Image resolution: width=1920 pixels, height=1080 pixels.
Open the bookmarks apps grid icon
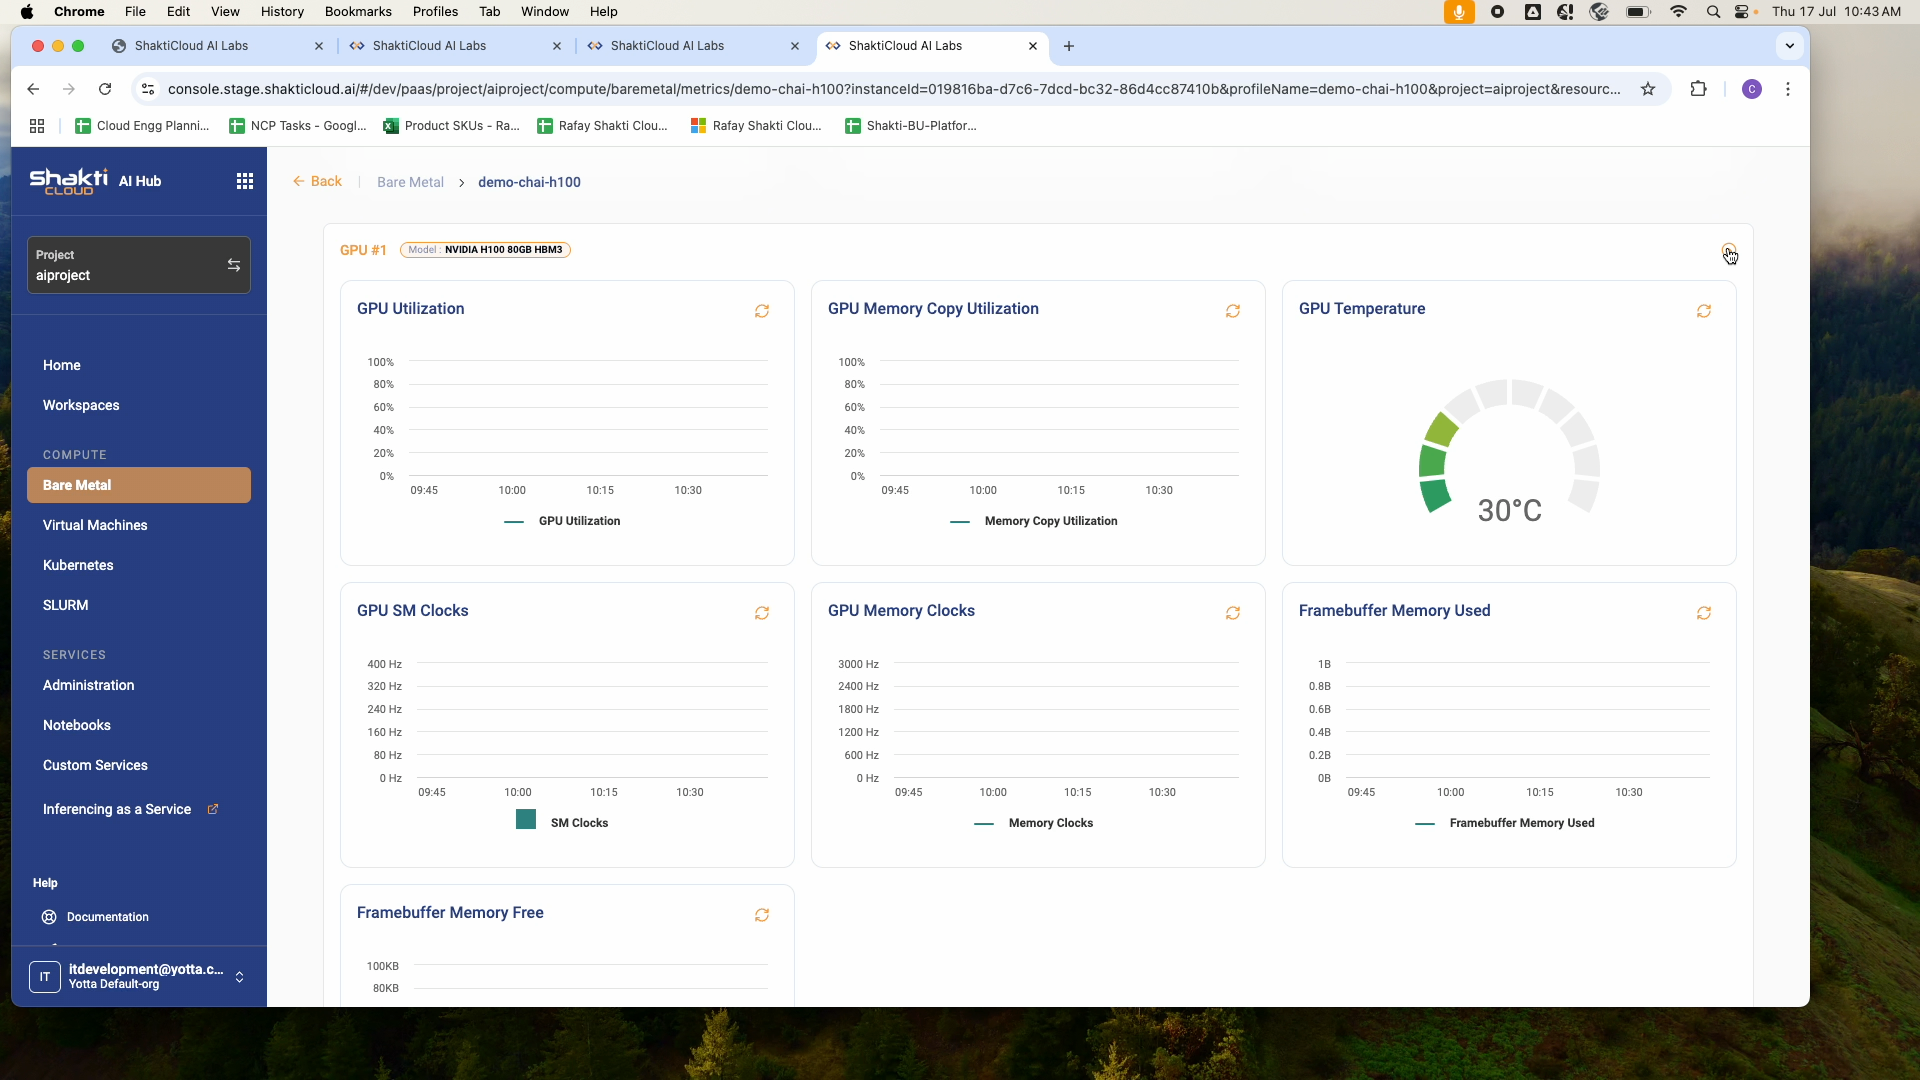point(37,126)
